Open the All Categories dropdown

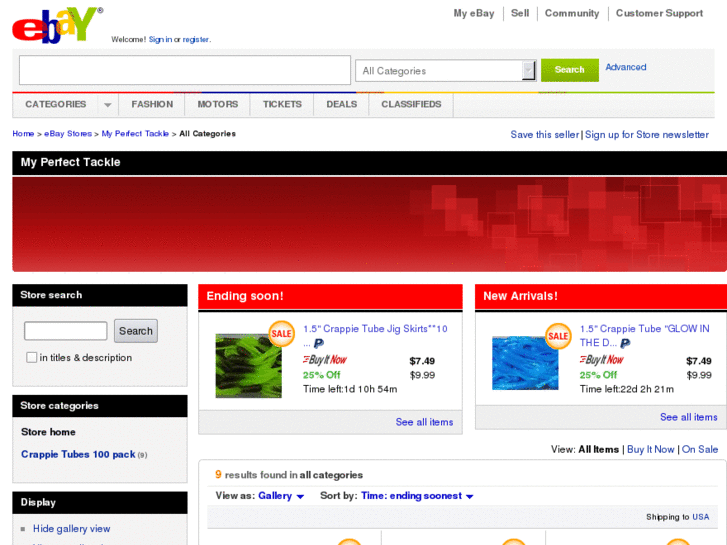click(446, 71)
